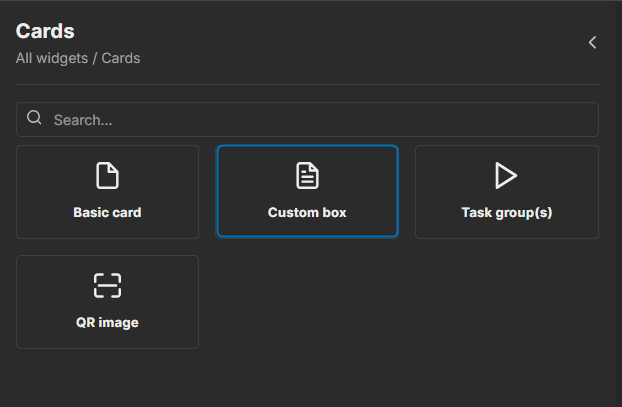Click the Task group(s) play icon
This screenshot has width=622, height=407.
tap(506, 176)
